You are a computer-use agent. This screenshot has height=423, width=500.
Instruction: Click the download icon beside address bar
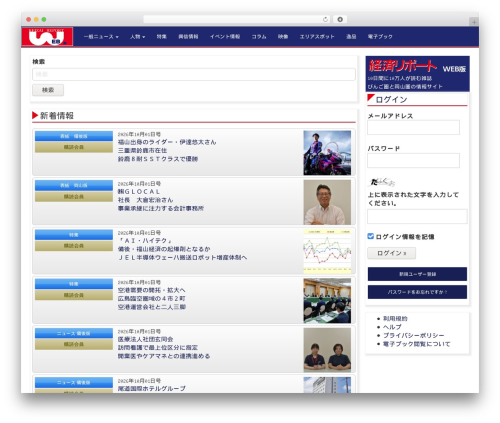tap(340, 20)
